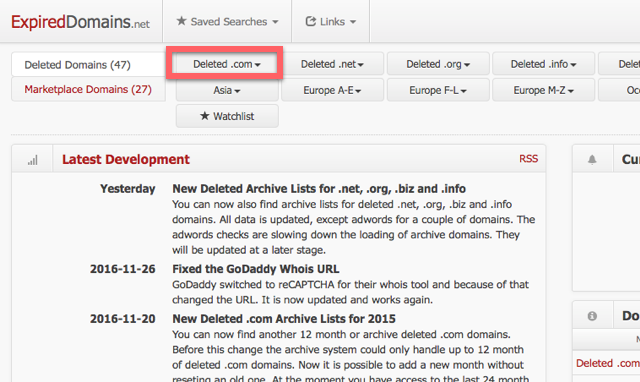640x382 pixels.
Task: Open the Saved Searches dropdown menu
Action: (x=227, y=21)
